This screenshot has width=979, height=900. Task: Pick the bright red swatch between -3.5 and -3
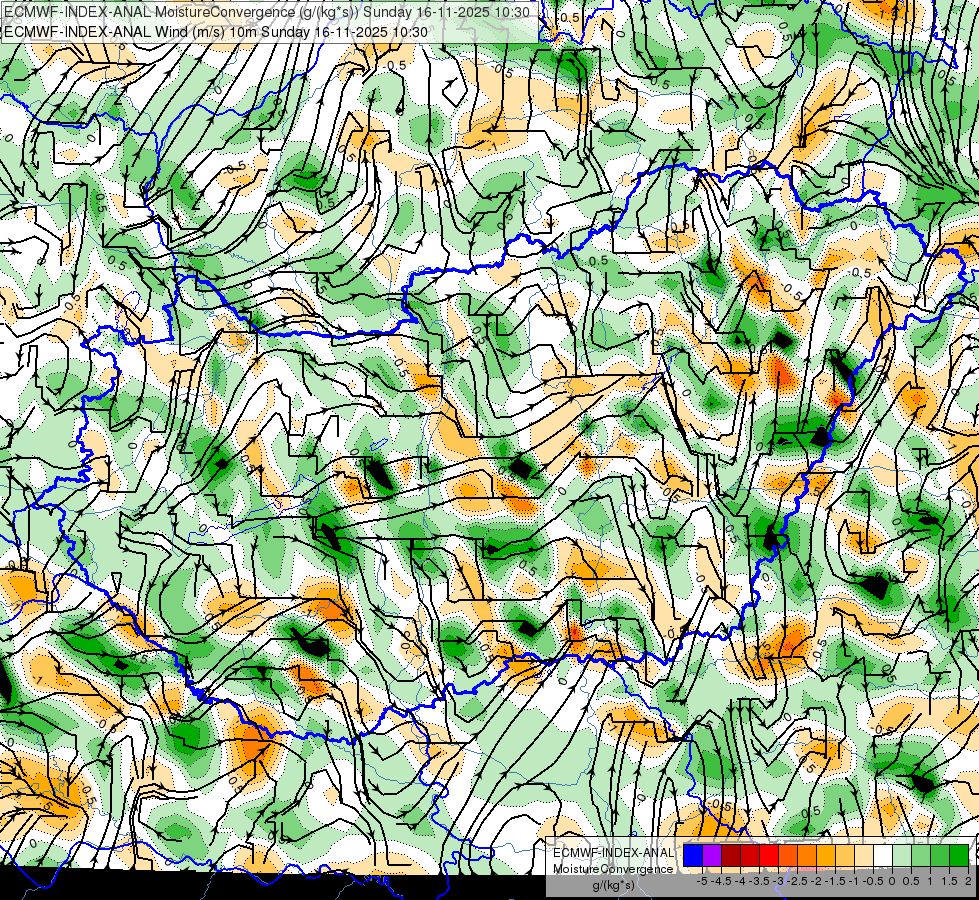pos(769,855)
